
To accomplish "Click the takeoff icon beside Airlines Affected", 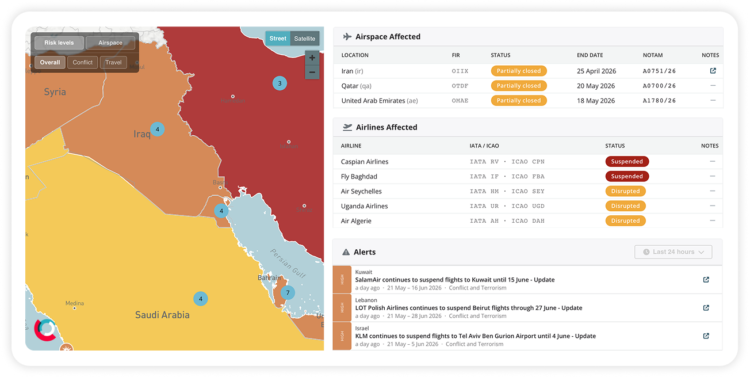I will tap(347, 127).
